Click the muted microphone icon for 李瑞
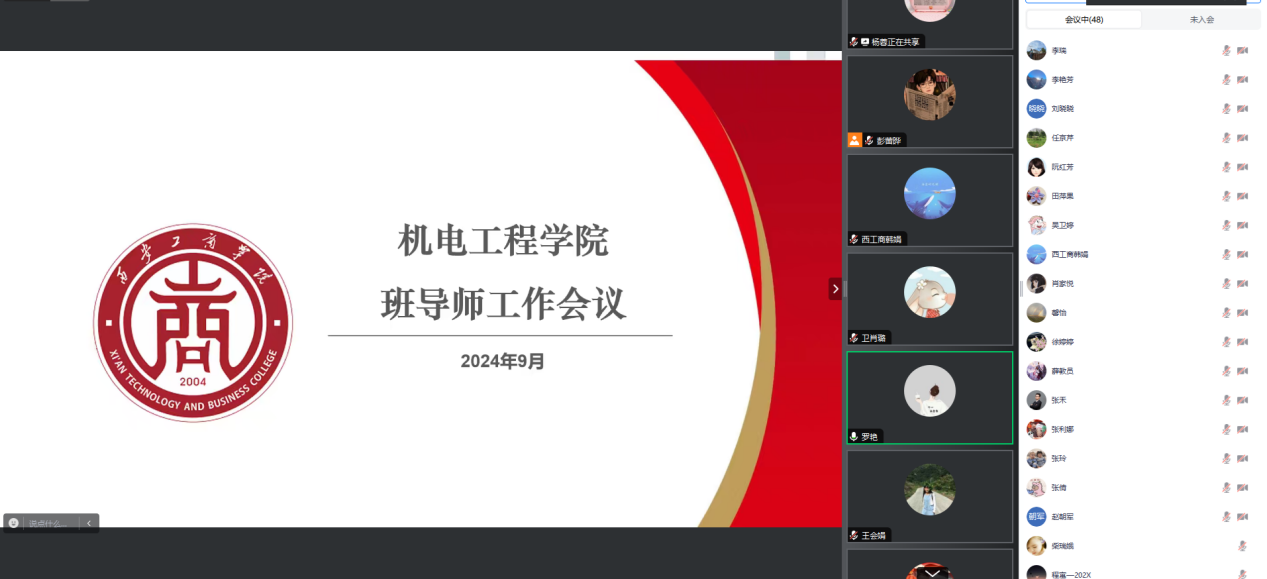The height and width of the screenshot is (579, 1267). click(x=1226, y=50)
